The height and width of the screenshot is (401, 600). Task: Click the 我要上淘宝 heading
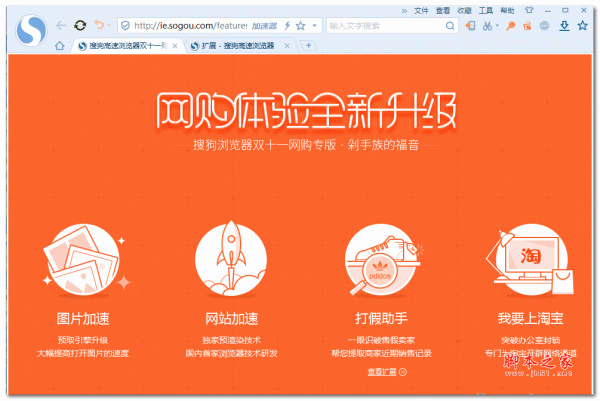coord(530,318)
